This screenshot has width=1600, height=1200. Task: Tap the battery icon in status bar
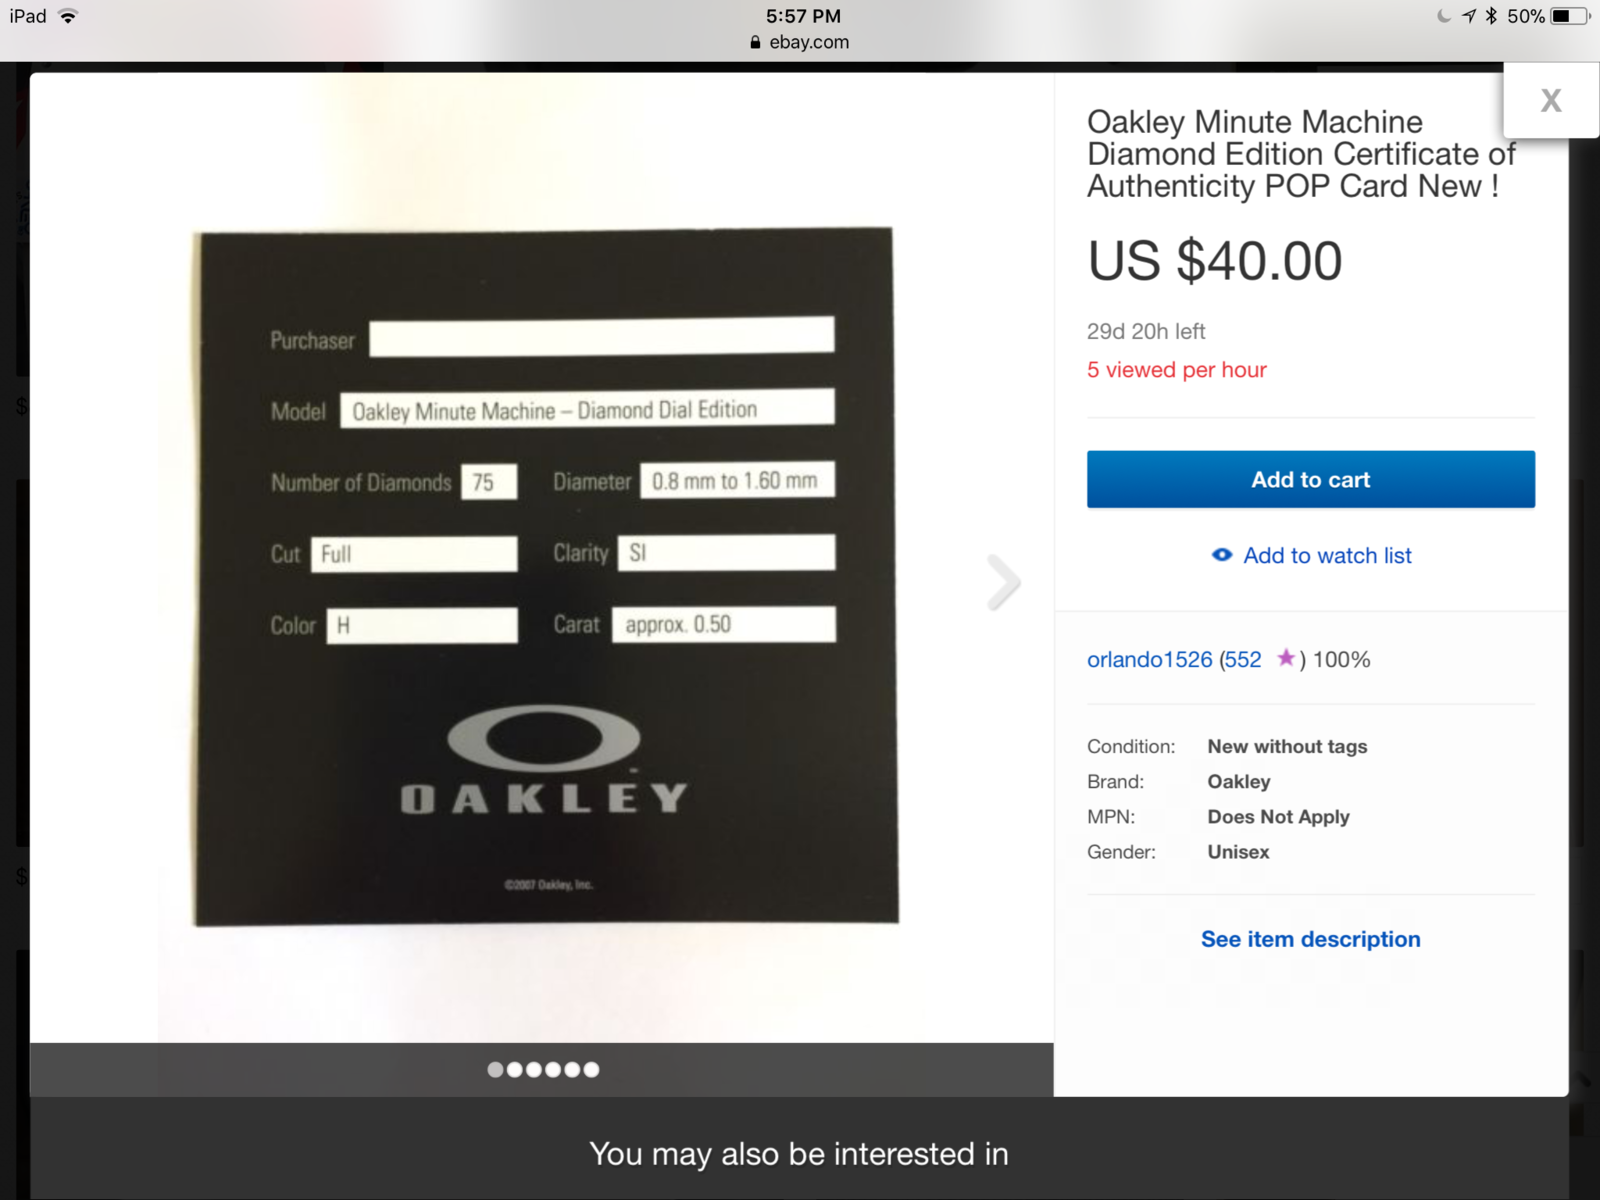point(1570,16)
